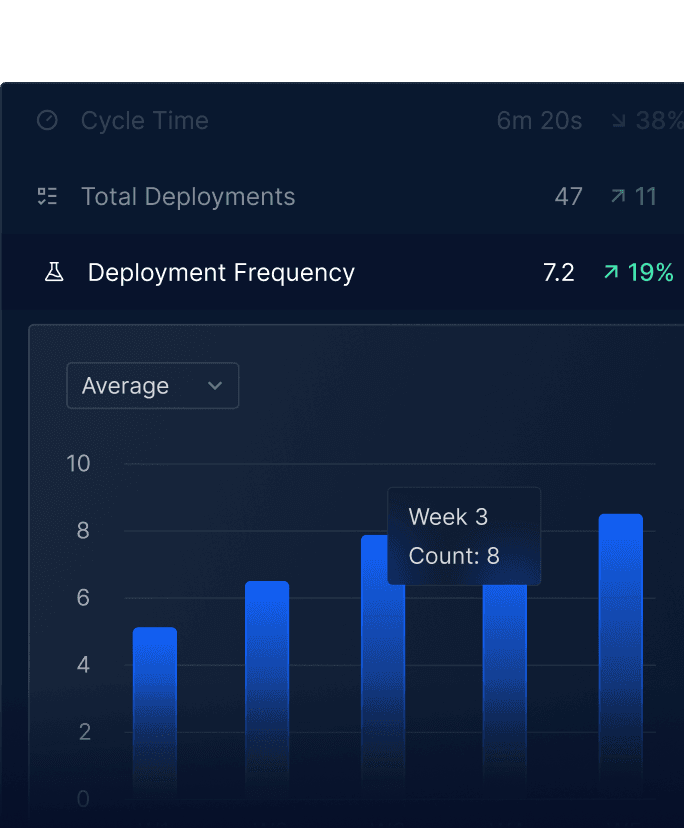Screen dimensions: 684x828
Task: Click the green upward arrow beside 19%
Action: pos(611,272)
